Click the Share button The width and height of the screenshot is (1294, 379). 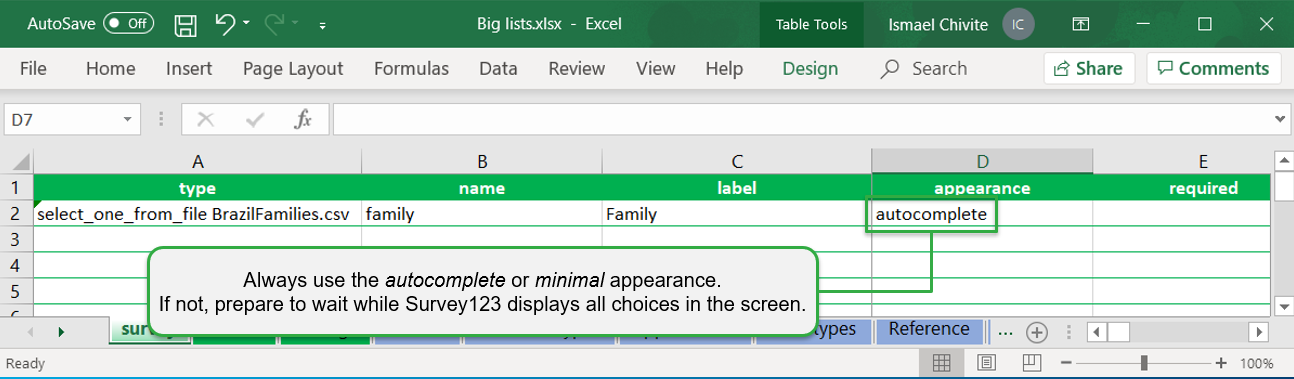pyautogui.click(x=1089, y=68)
